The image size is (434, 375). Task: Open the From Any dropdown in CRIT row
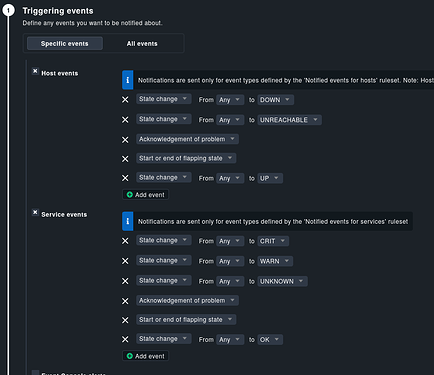230,241
